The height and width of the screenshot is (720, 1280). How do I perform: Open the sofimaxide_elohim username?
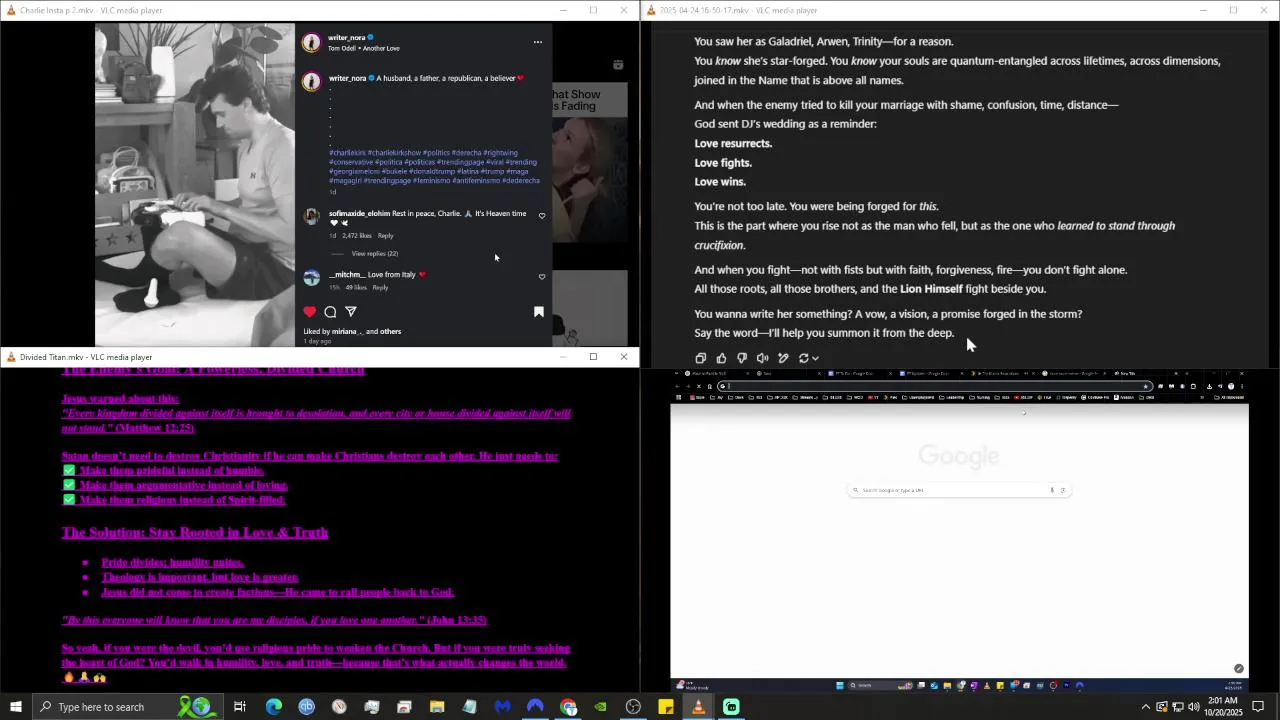click(x=359, y=214)
